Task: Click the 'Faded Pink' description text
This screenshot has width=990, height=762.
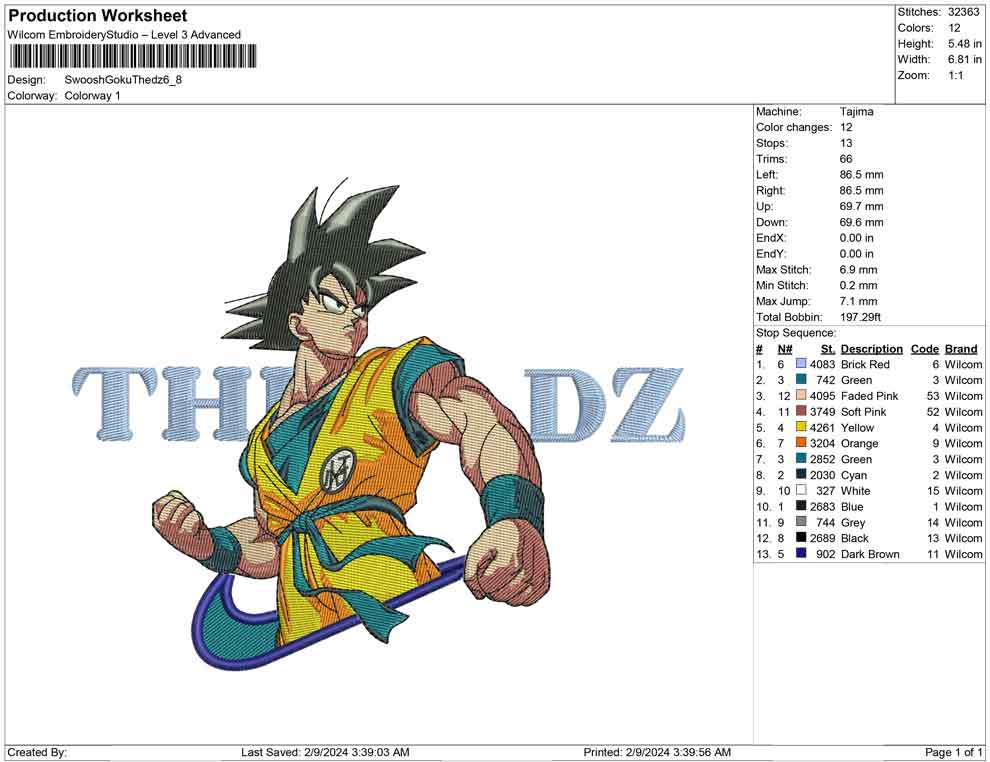Action: (x=869, y=396)
